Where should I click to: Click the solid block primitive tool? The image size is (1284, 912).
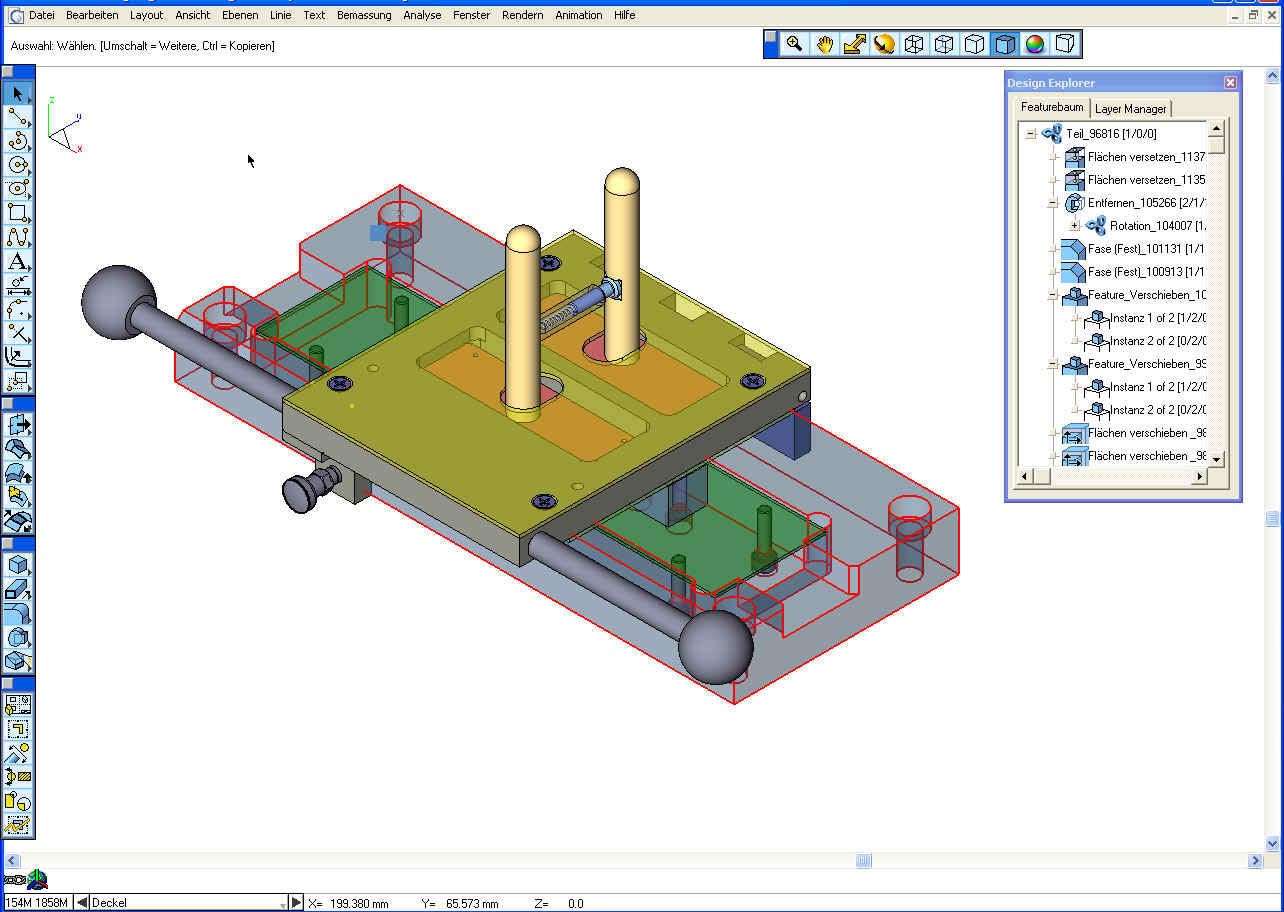point(18,566)
